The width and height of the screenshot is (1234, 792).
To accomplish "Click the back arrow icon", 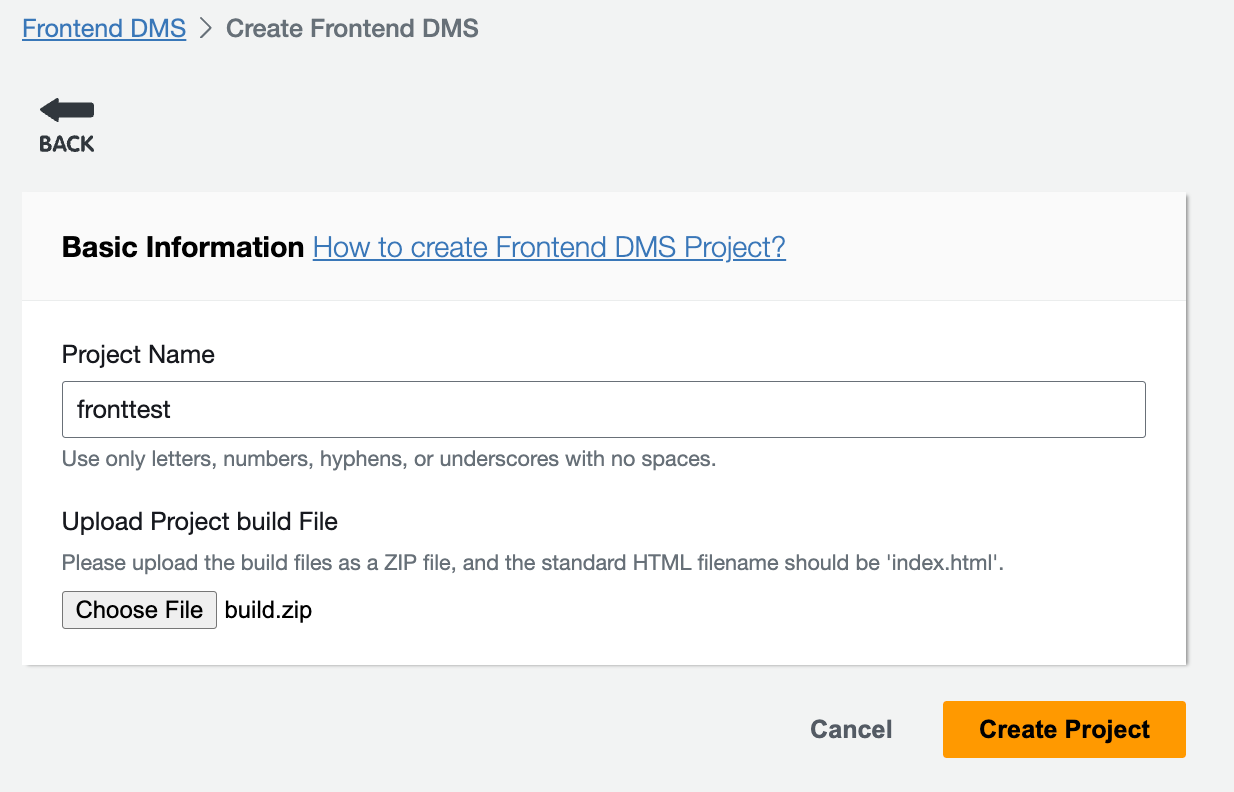I will (x=66, y=110).
